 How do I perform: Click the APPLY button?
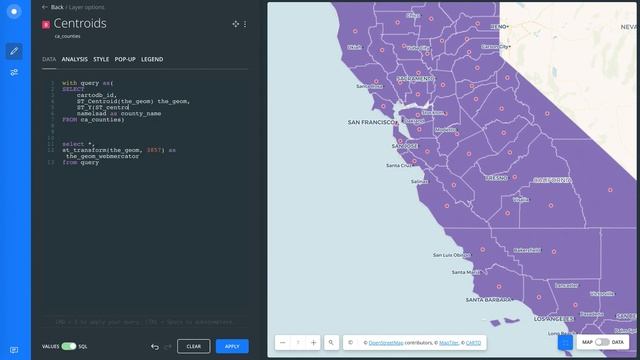pyautogui.click(x=232, y=346)
